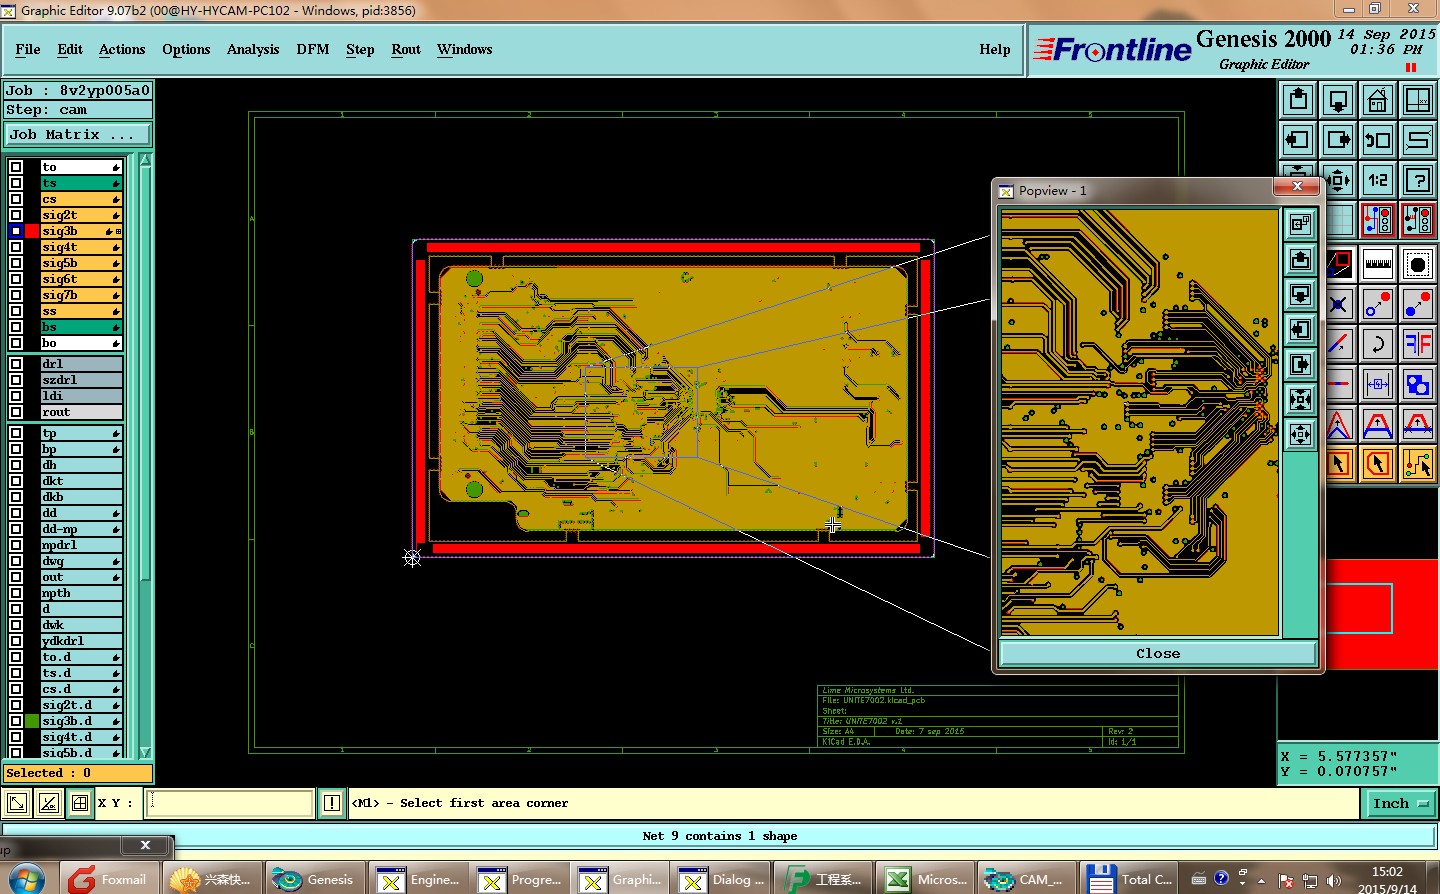This screenshot has width=1440, height=894.
Task: Toggle the checkbox for layer 'to'
Action: tap(16, 167)
